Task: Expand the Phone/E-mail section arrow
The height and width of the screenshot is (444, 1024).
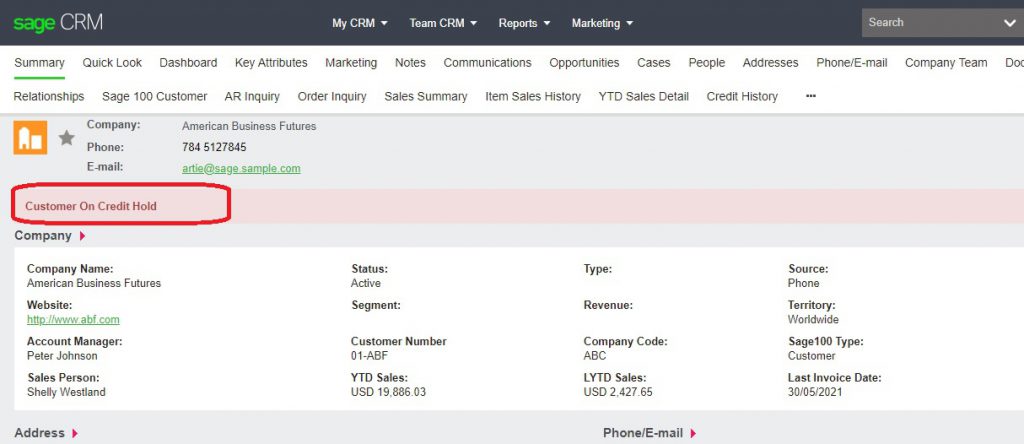Action: pos(693,433)
